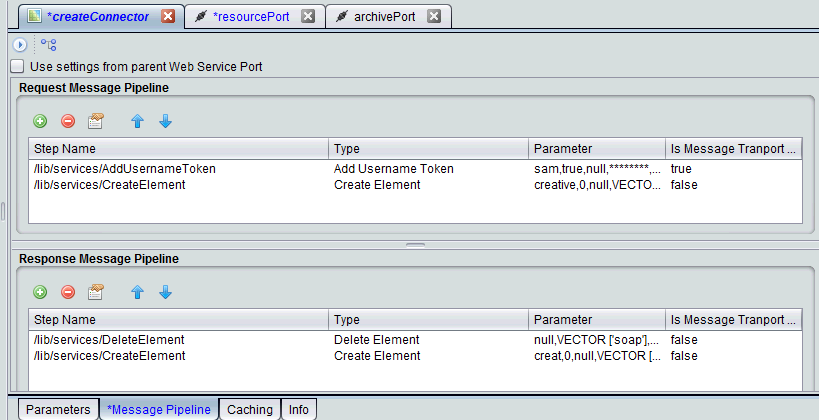Screen dimensions: 819x420
Task: Edit selected Response Pipeline step properties
Action: click(x=96, y=292)
